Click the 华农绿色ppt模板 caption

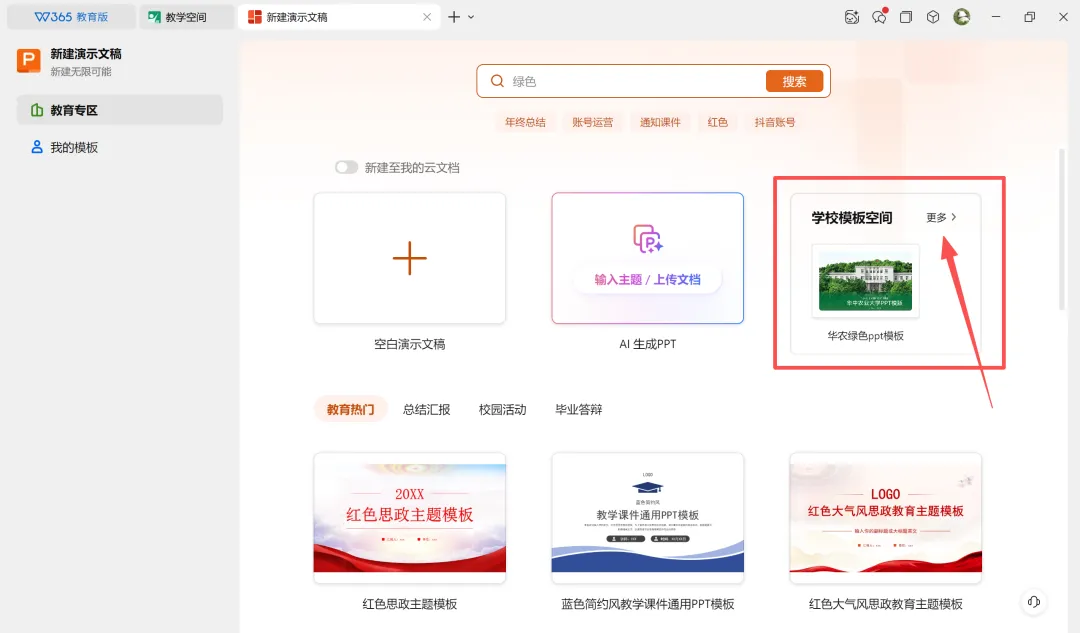866,336
